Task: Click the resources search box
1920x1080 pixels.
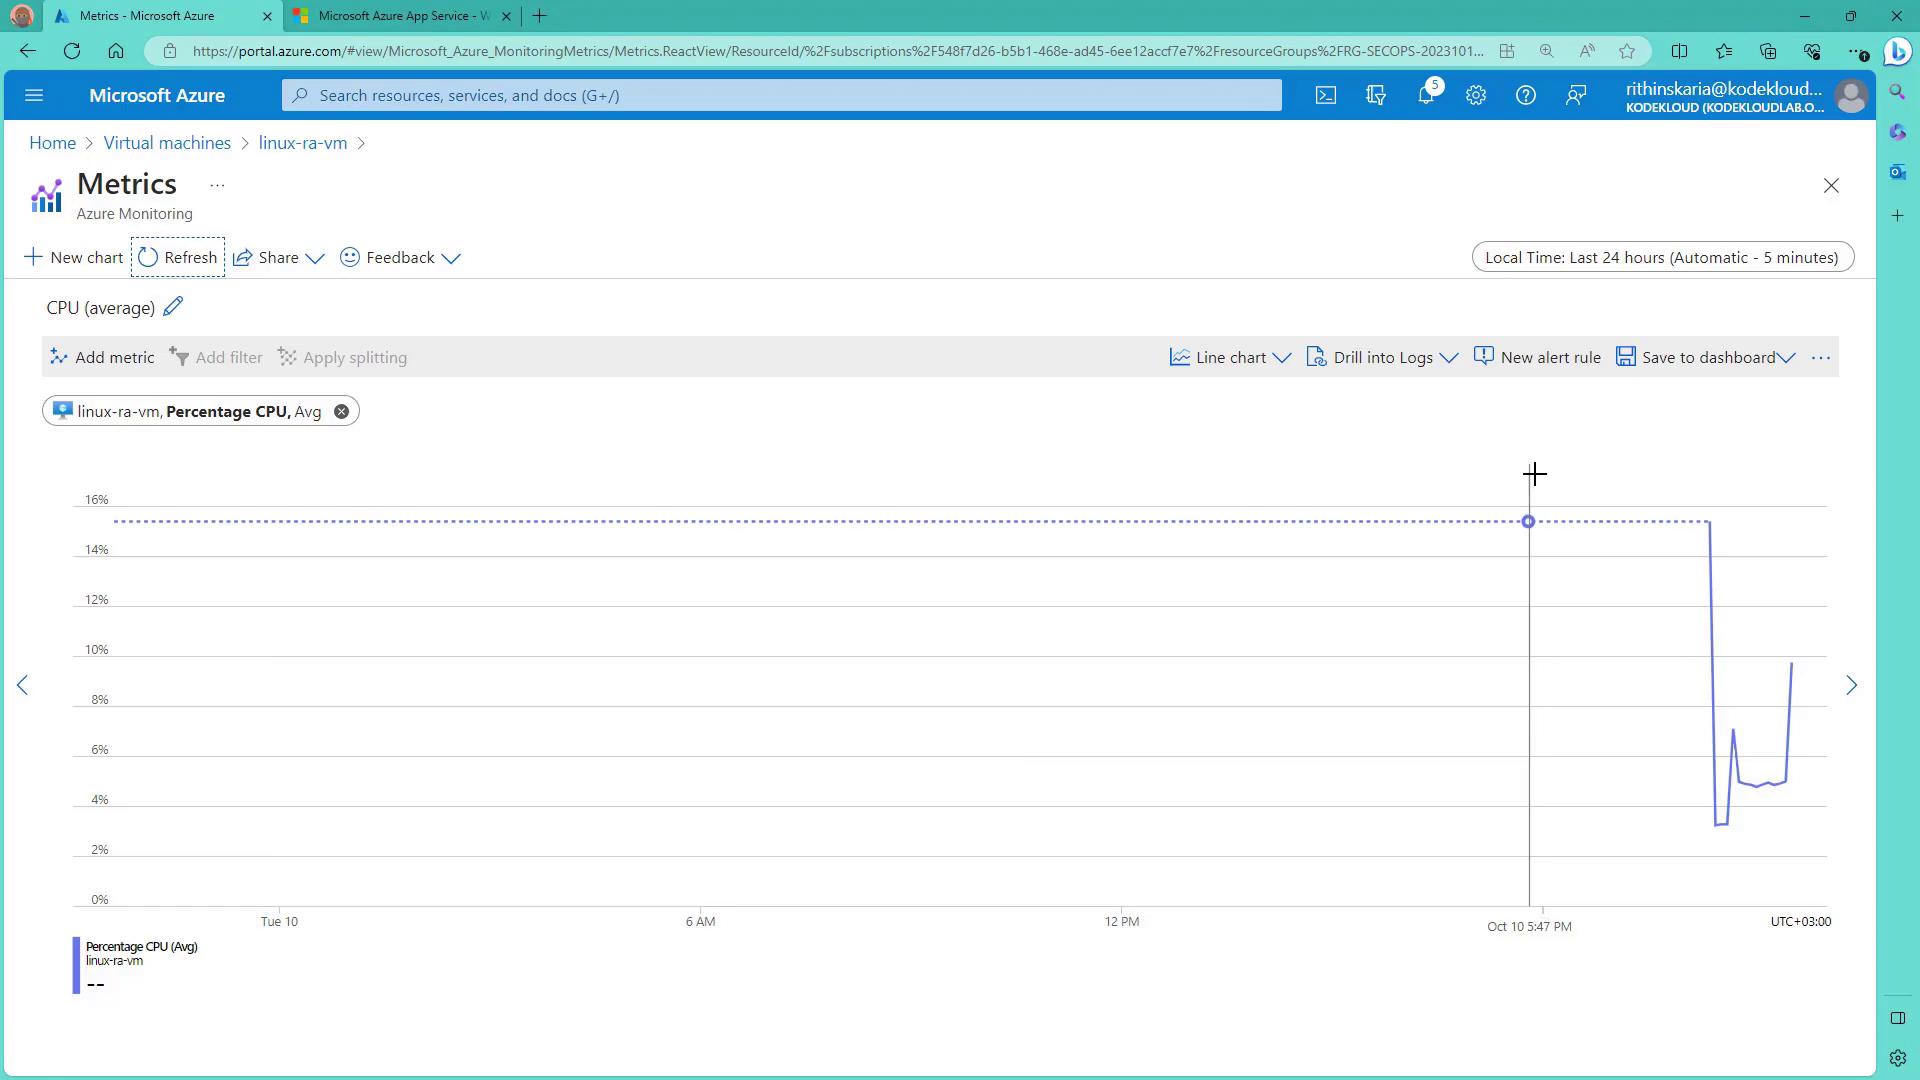Action: pyautogui.click(x=781, y=95)
